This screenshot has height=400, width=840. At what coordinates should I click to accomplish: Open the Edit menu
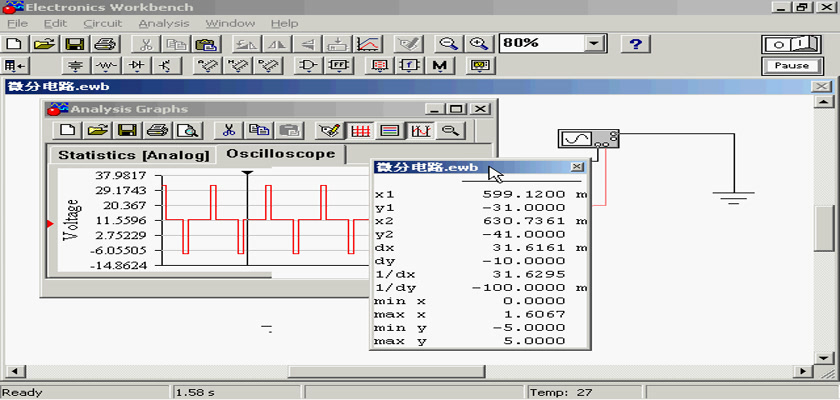point(55,24)
